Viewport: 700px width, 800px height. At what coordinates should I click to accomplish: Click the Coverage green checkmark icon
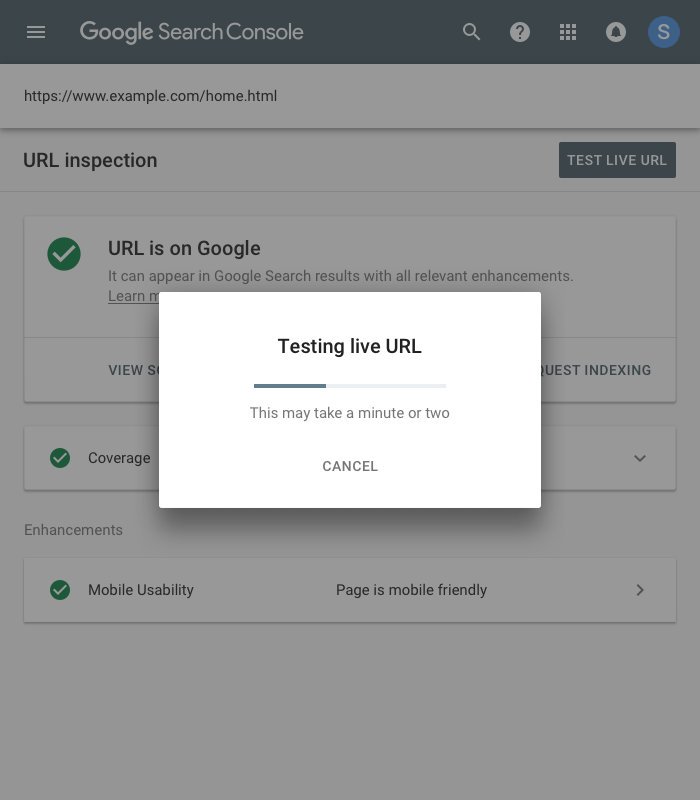[x=60, y=458]
